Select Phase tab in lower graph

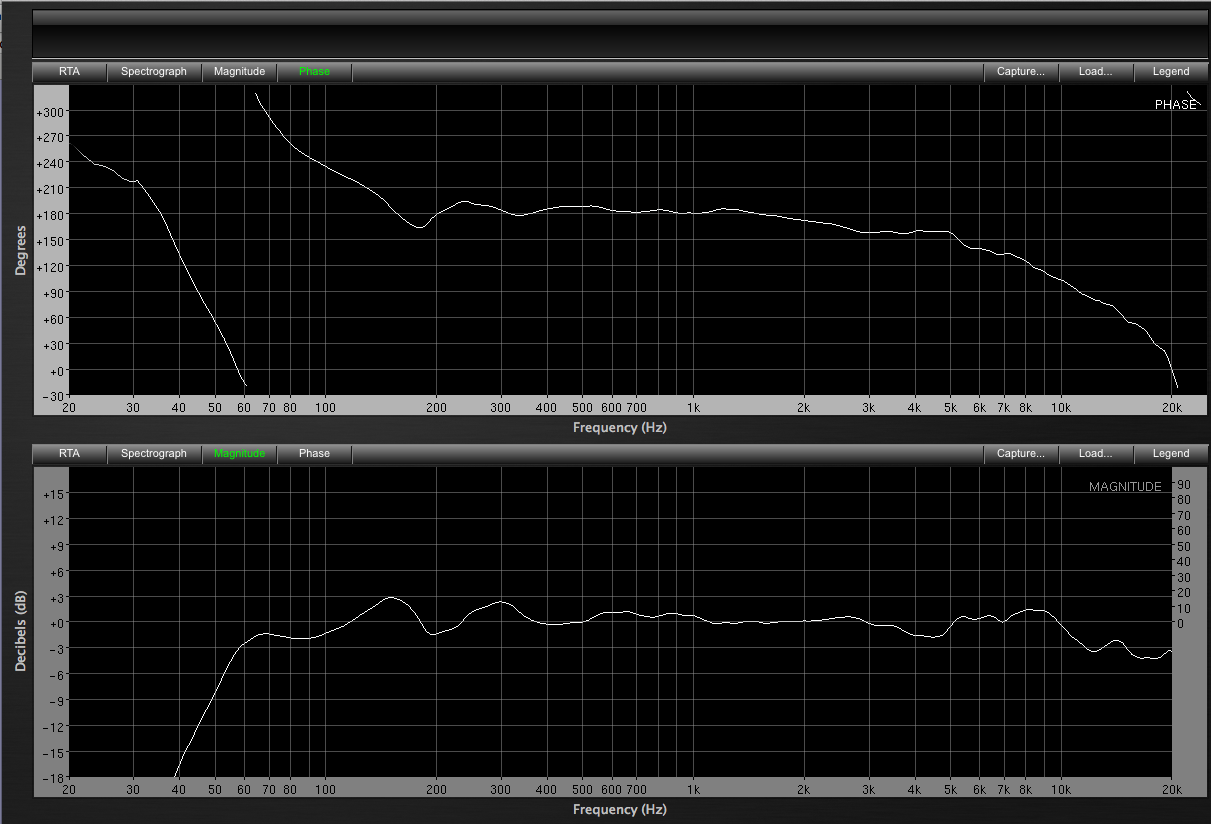coord(314,454)
